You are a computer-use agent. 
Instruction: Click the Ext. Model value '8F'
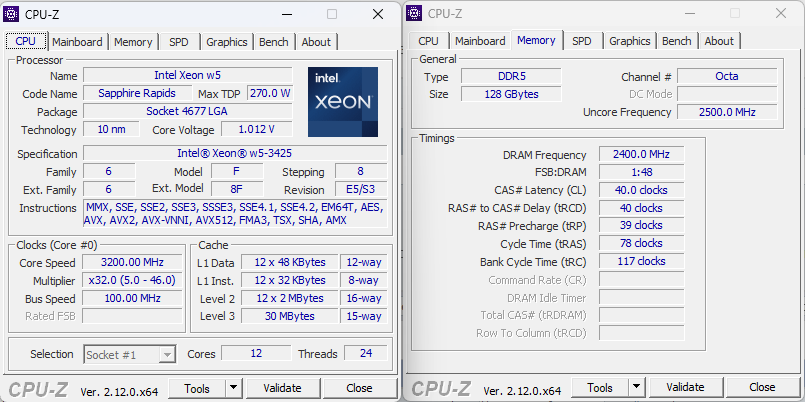point(237,189)
